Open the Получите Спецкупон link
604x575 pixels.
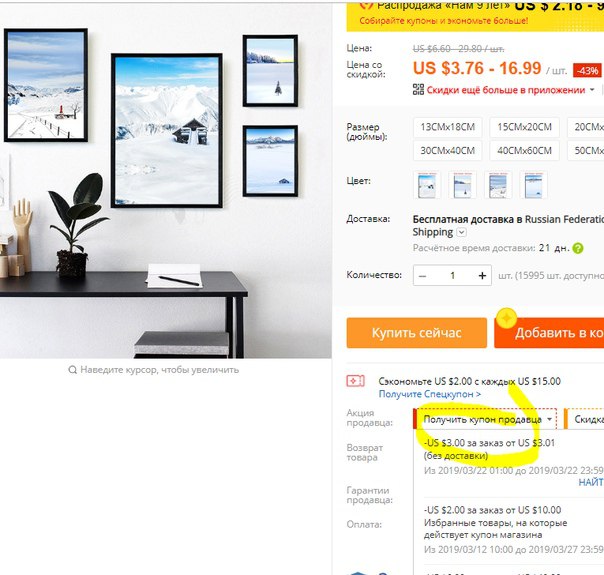click(x=430, y=394)
